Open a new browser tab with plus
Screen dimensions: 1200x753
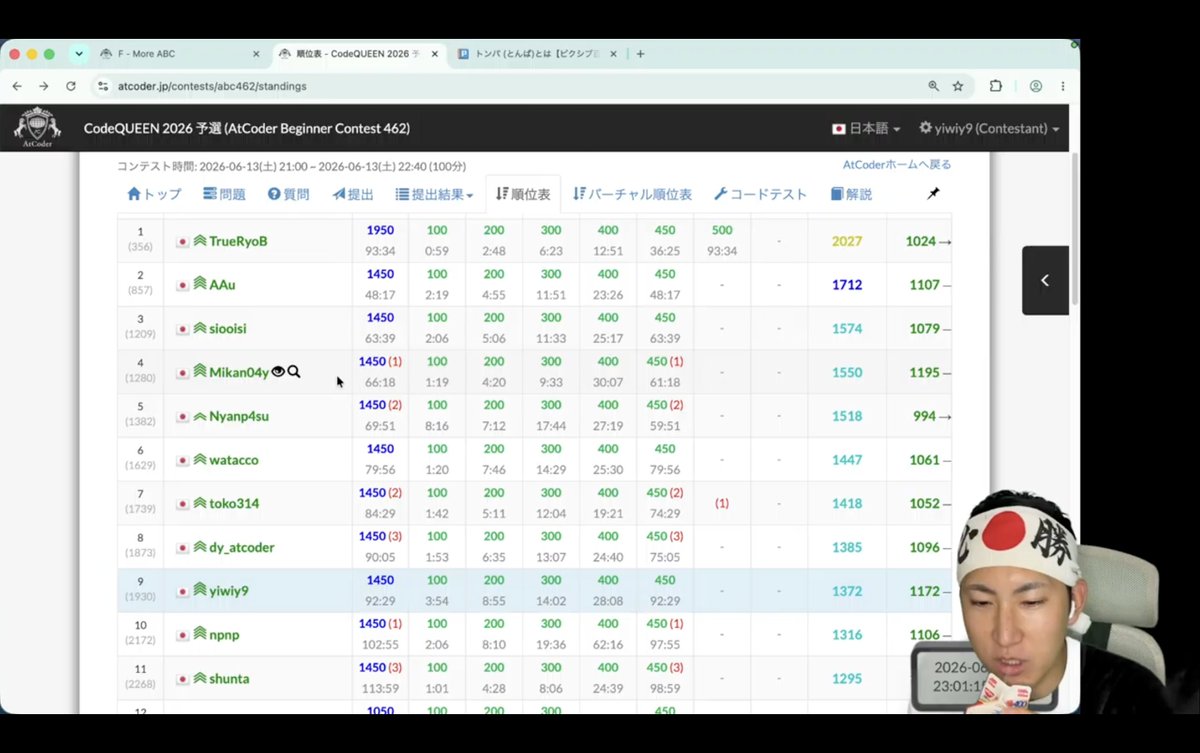pyautogui.click(x=640, y=54)
